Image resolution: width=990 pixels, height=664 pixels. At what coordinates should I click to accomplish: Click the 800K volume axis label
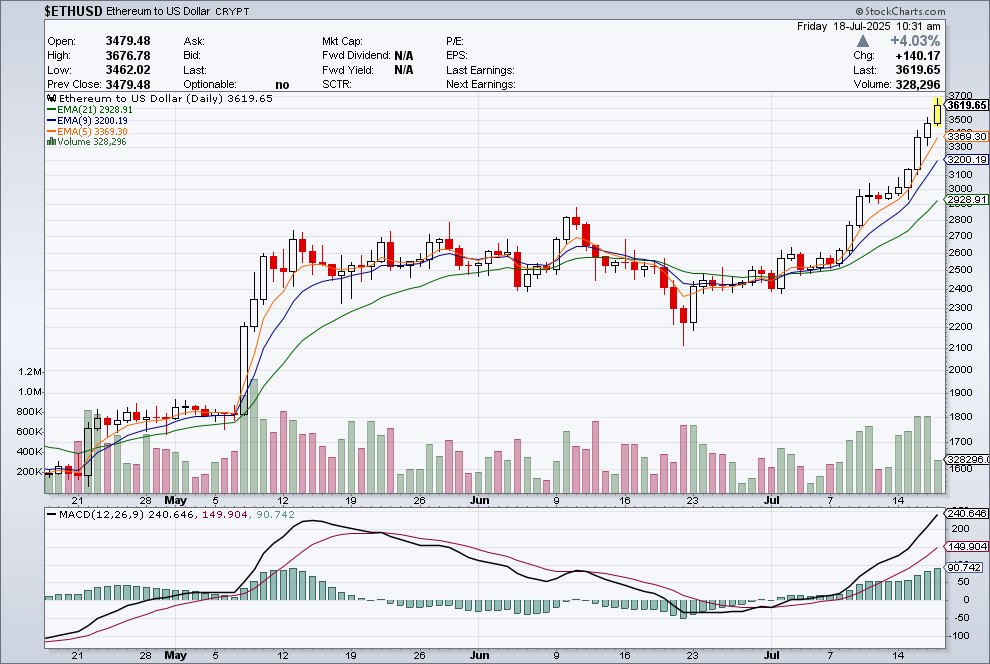pyautogui.click(x=30, y=412)
